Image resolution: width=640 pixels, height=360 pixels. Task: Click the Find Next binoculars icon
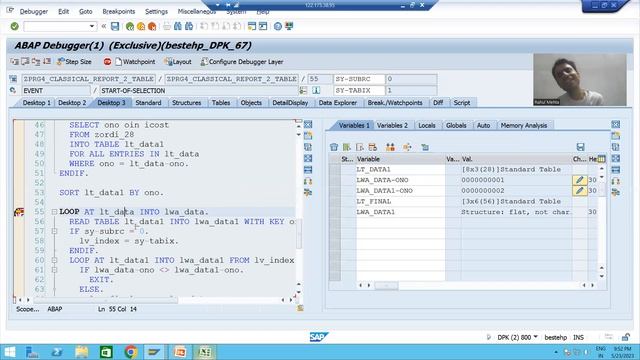[189, 27]
